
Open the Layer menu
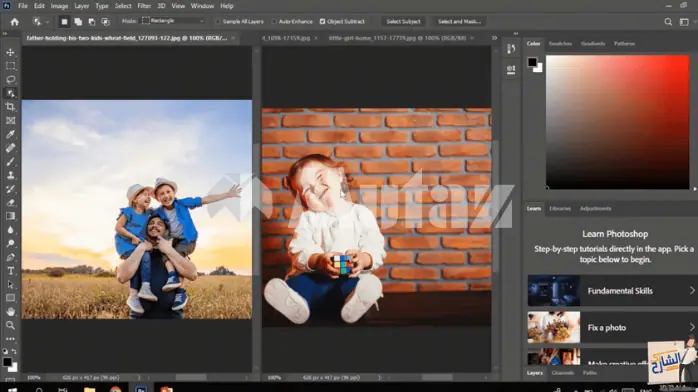coord(81,6)
